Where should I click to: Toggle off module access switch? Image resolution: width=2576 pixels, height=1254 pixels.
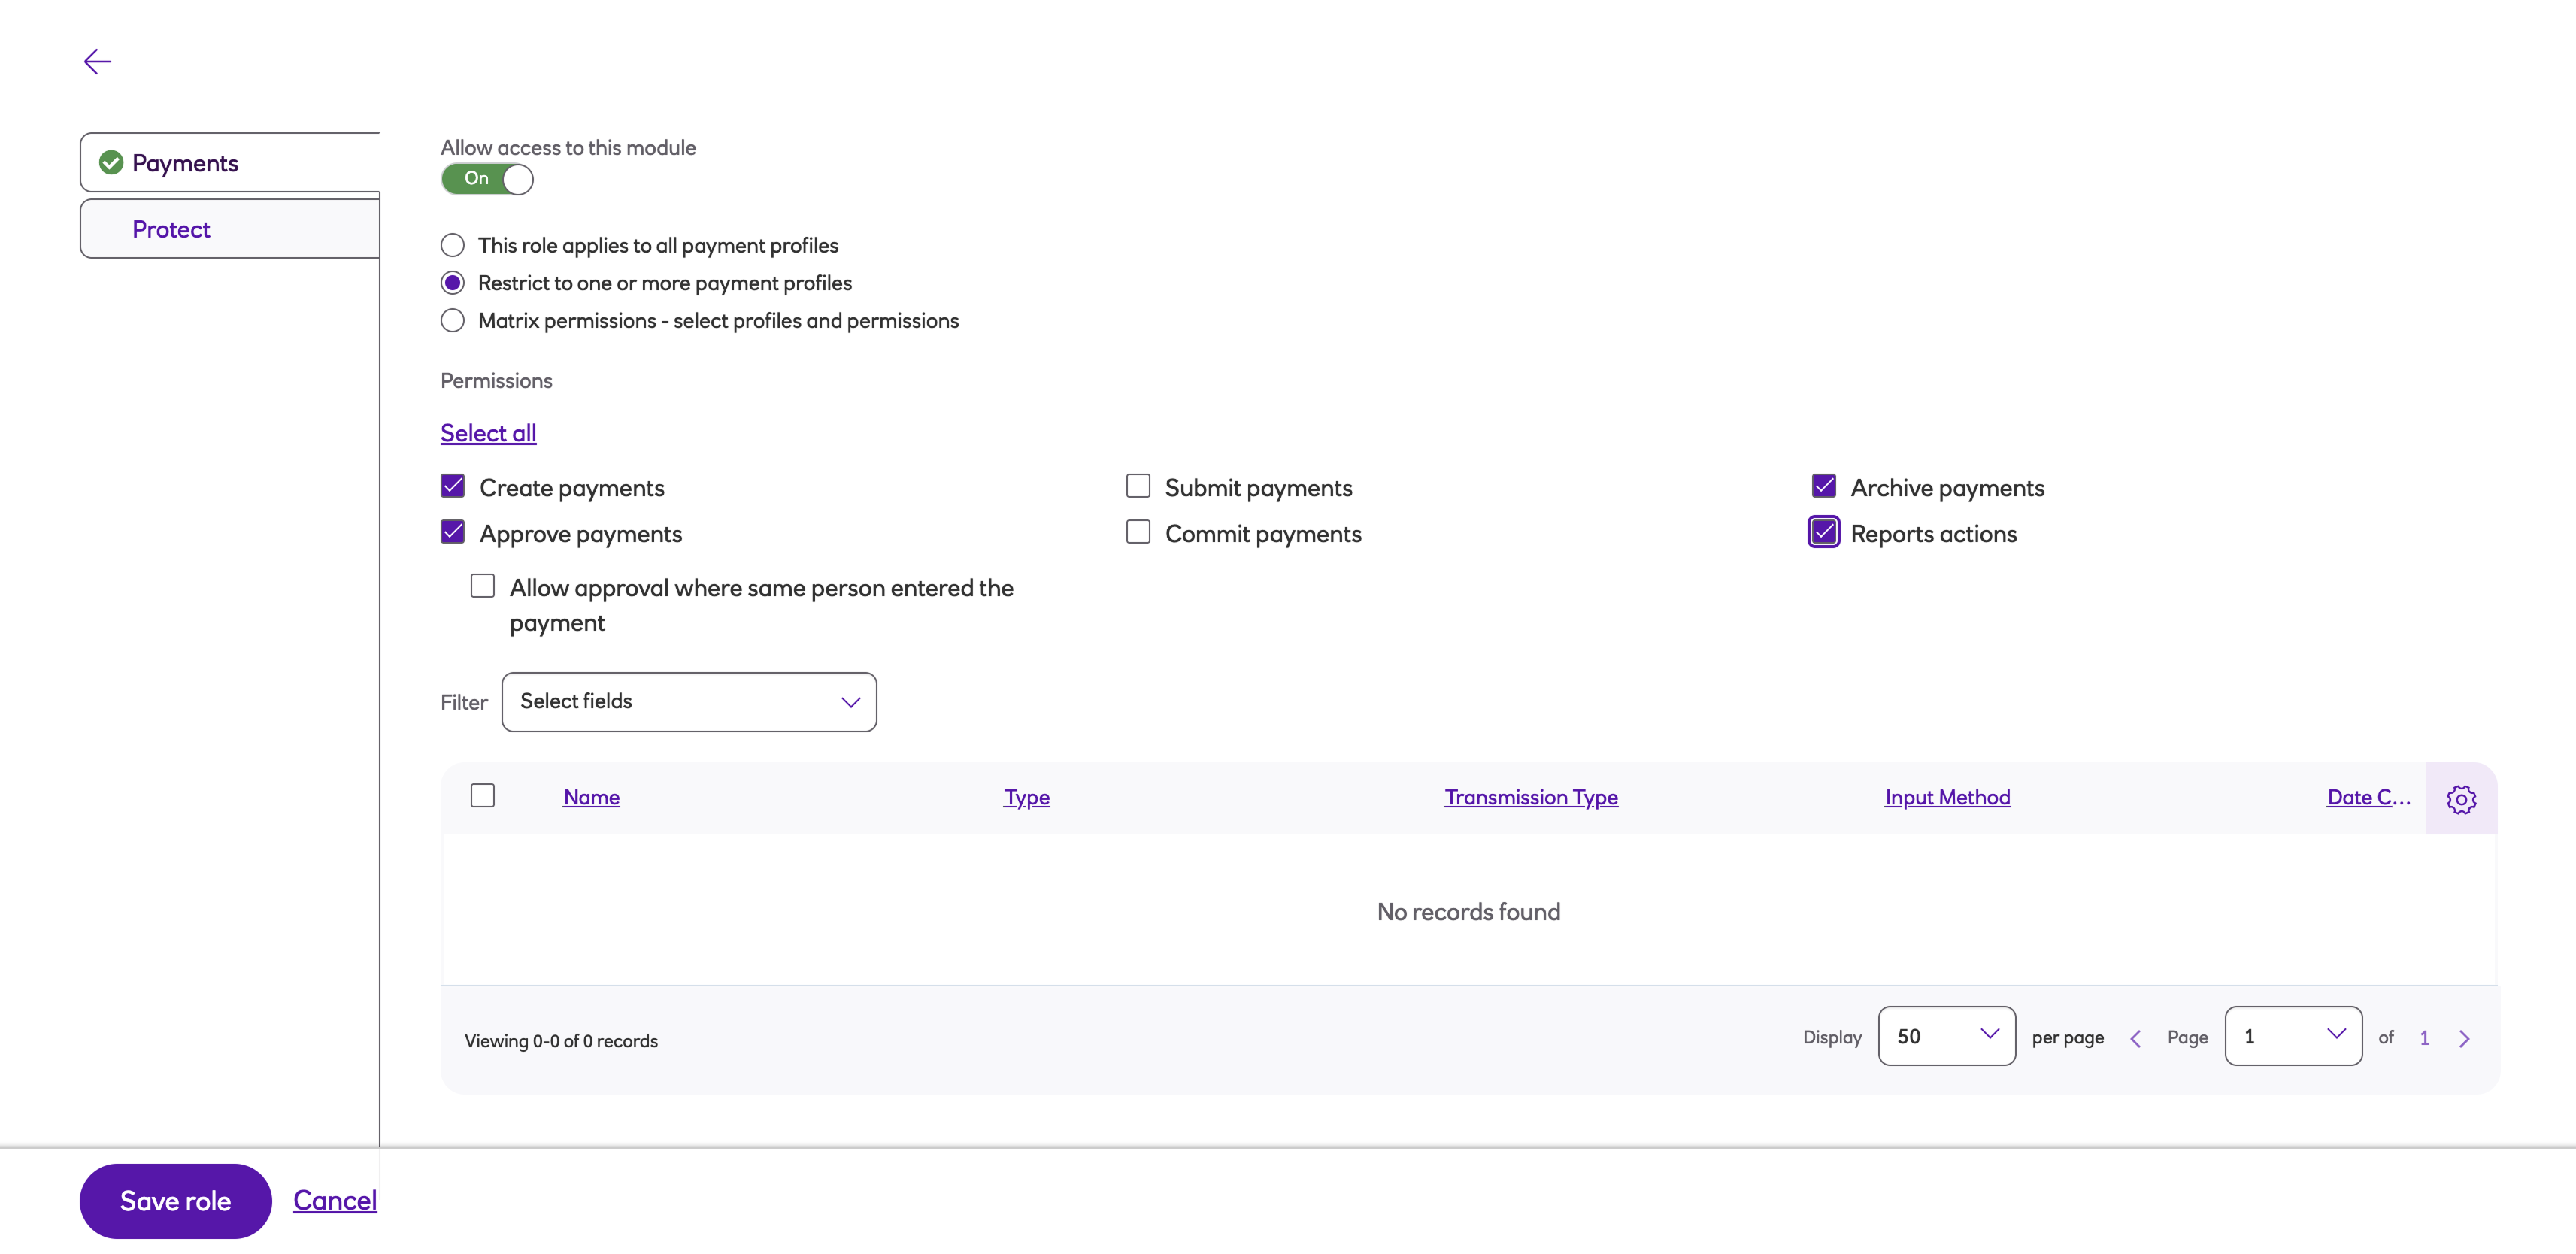tap(487, 179)
